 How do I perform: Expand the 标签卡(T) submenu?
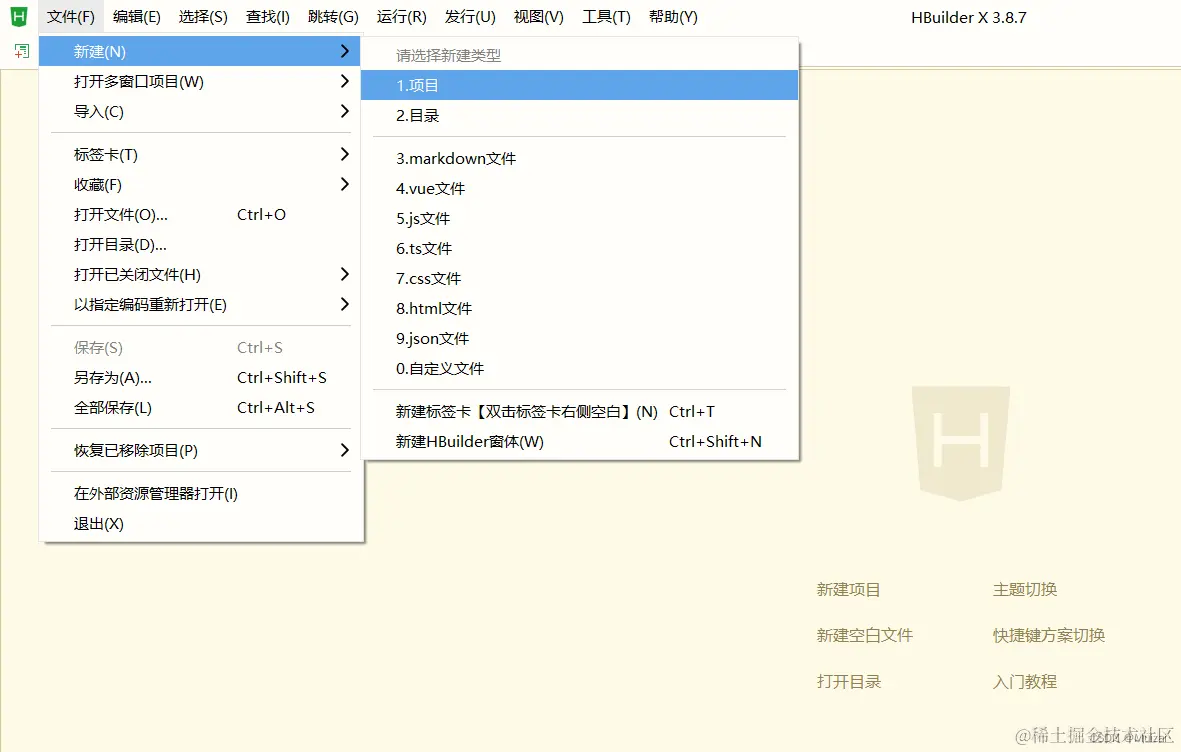coord(200,154)
